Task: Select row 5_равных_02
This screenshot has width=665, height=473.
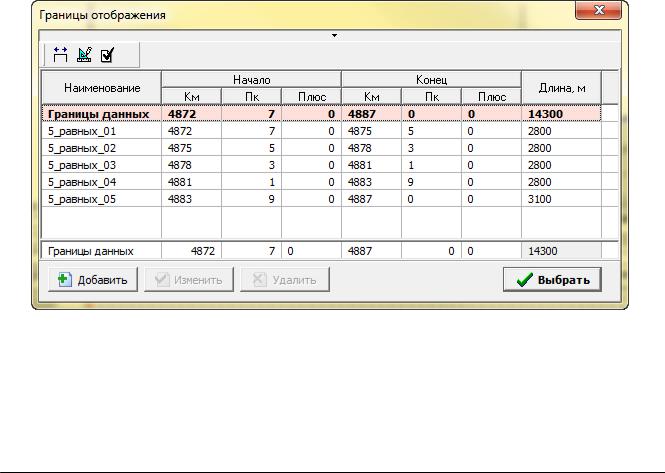Action: click(x=321, y=148)
